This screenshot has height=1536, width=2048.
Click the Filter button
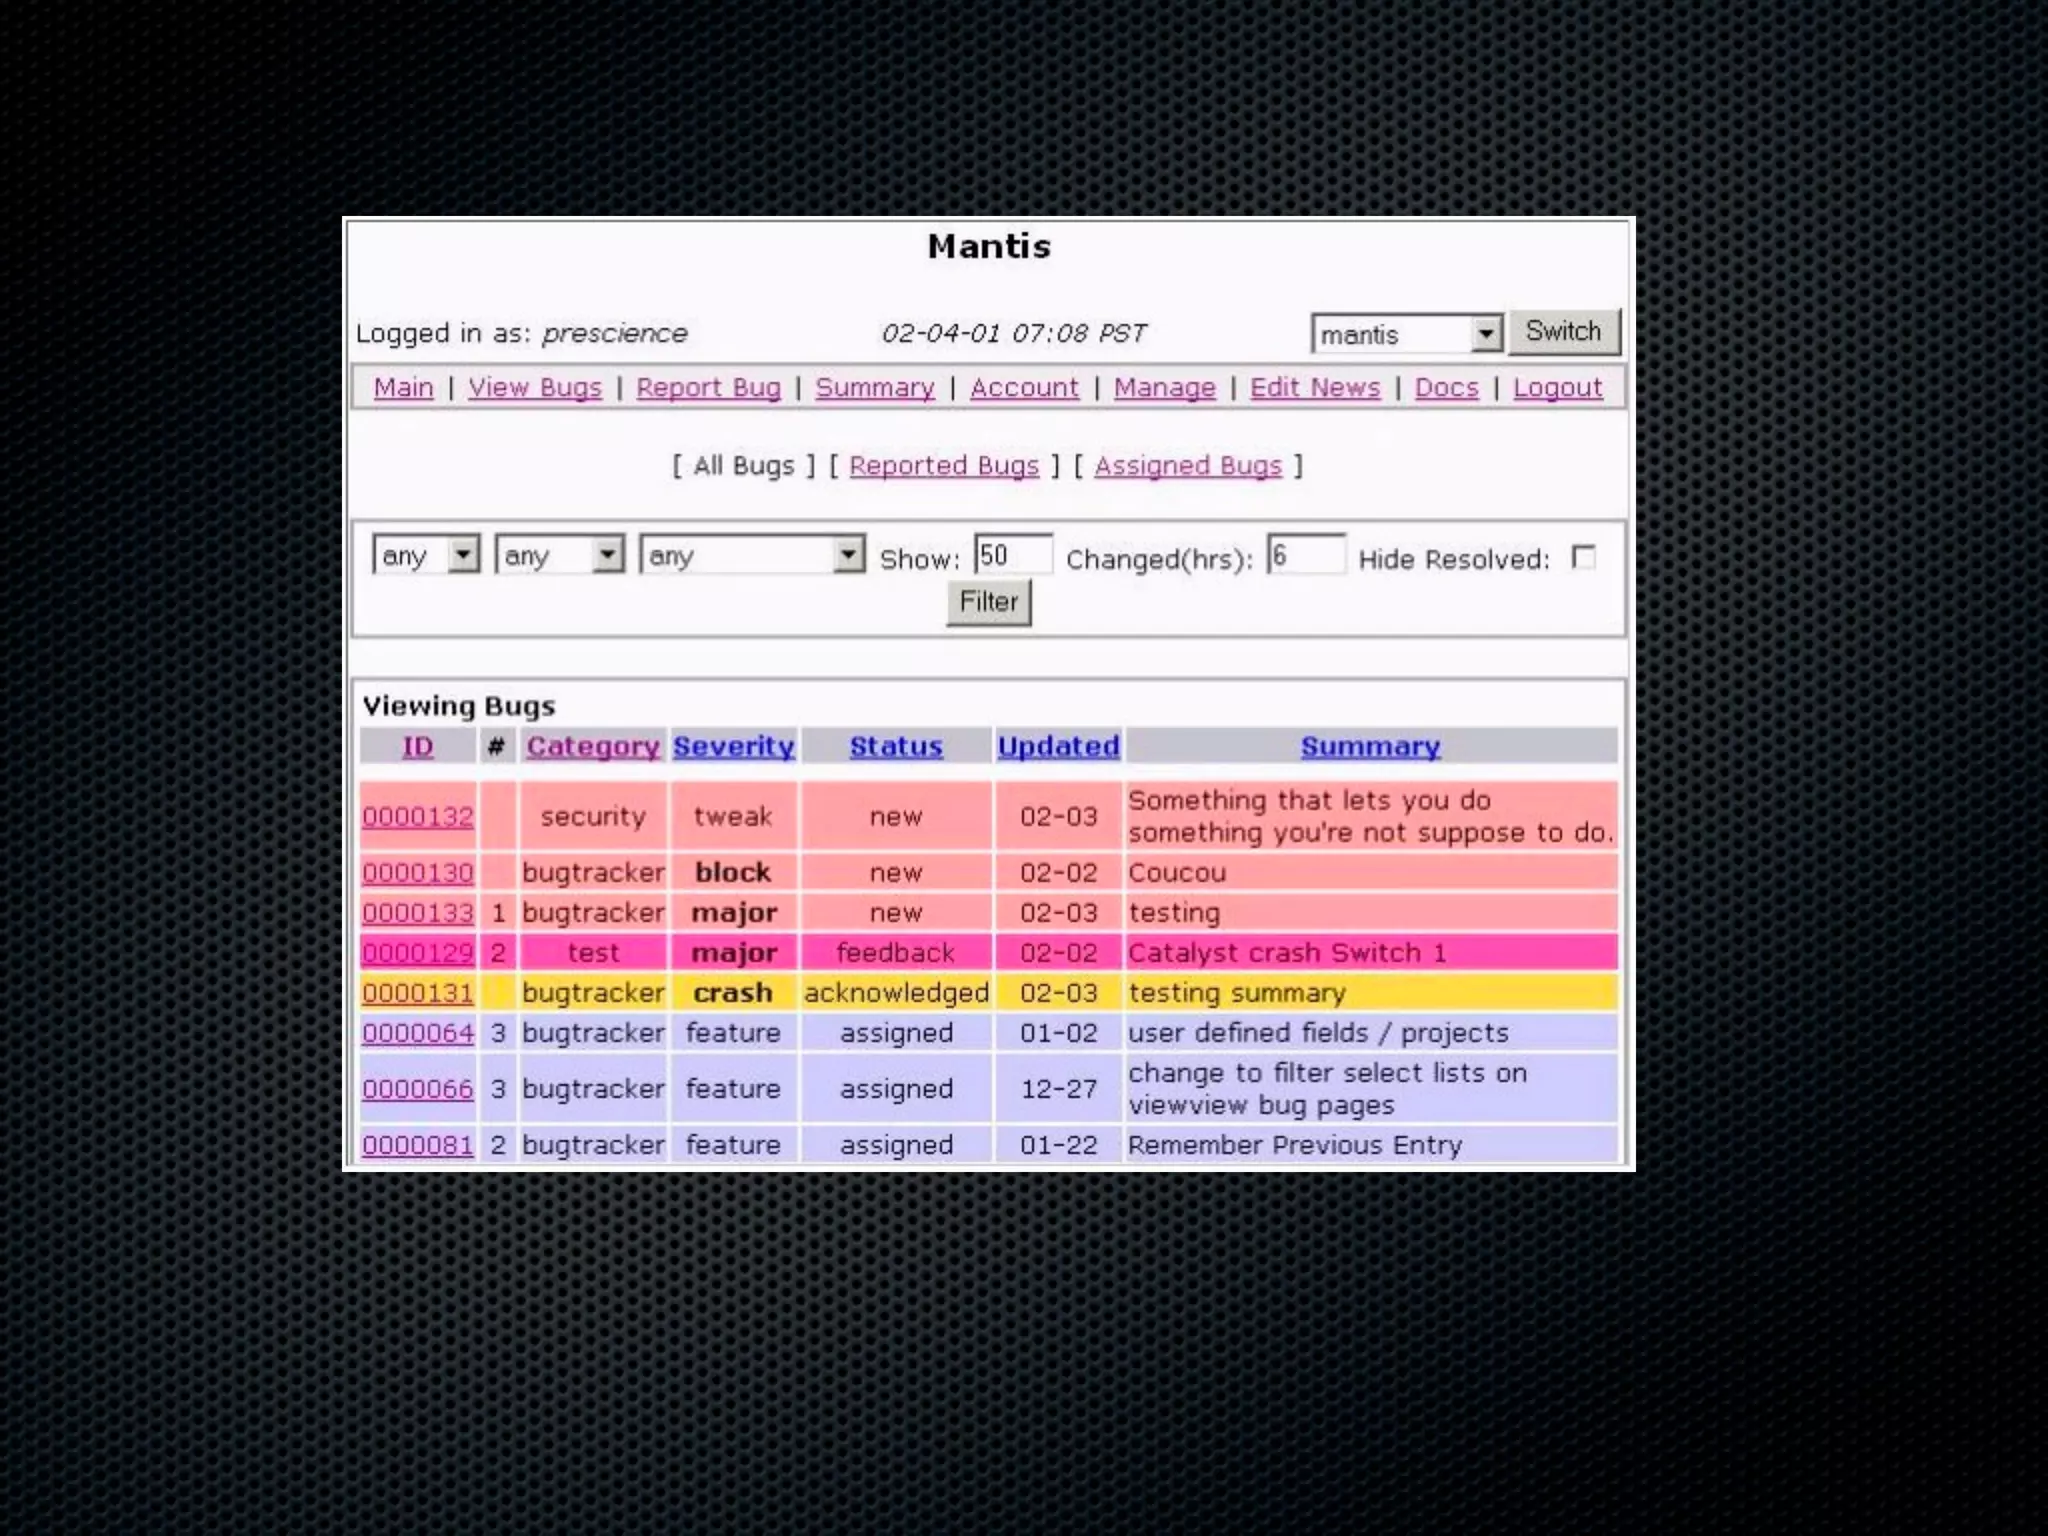click(x=988, y=602)
